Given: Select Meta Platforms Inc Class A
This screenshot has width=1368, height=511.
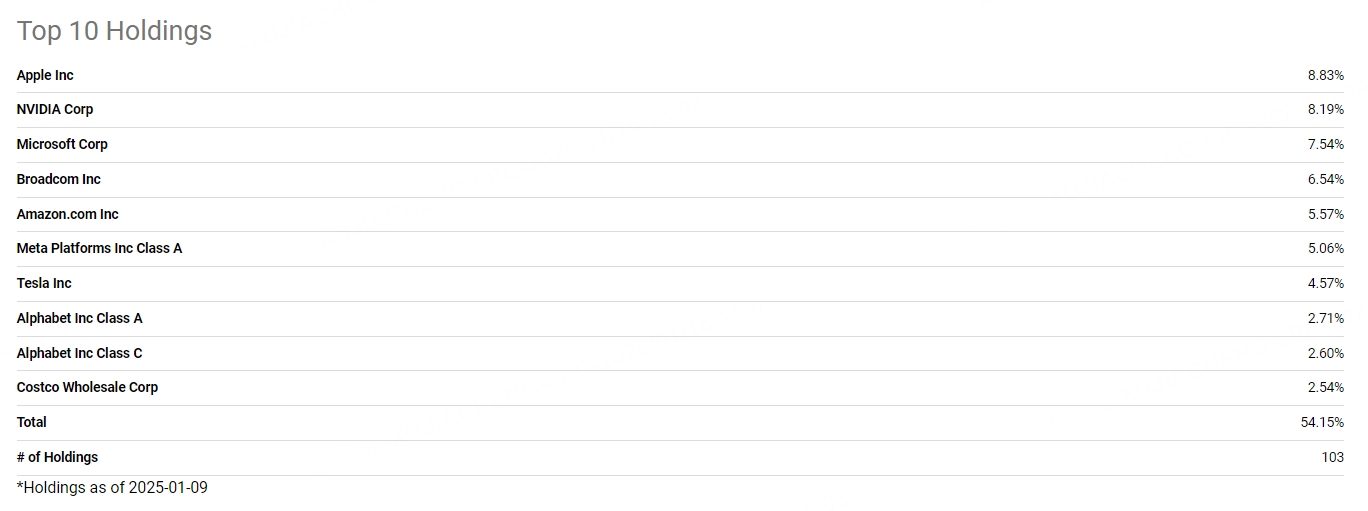Looking at the screenshot, I should tap(100, 248).
